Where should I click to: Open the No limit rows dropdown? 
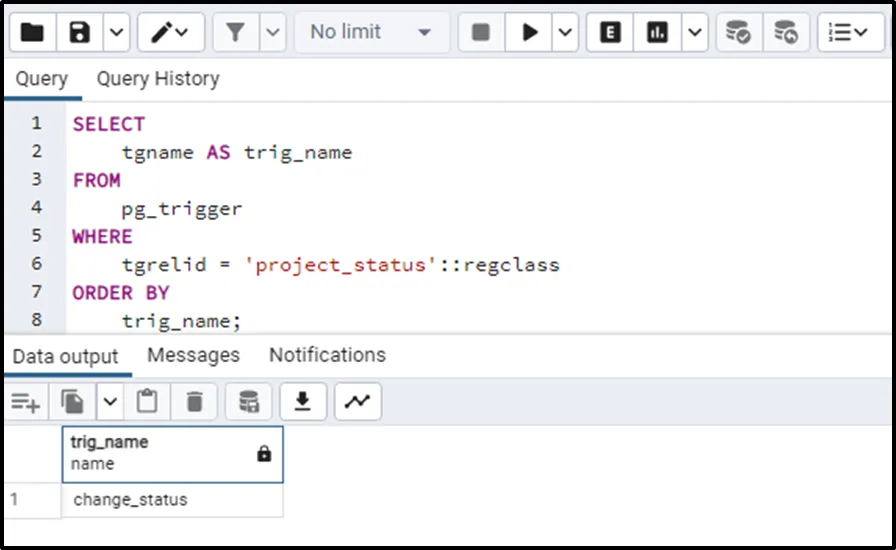[x=370, y=33]
